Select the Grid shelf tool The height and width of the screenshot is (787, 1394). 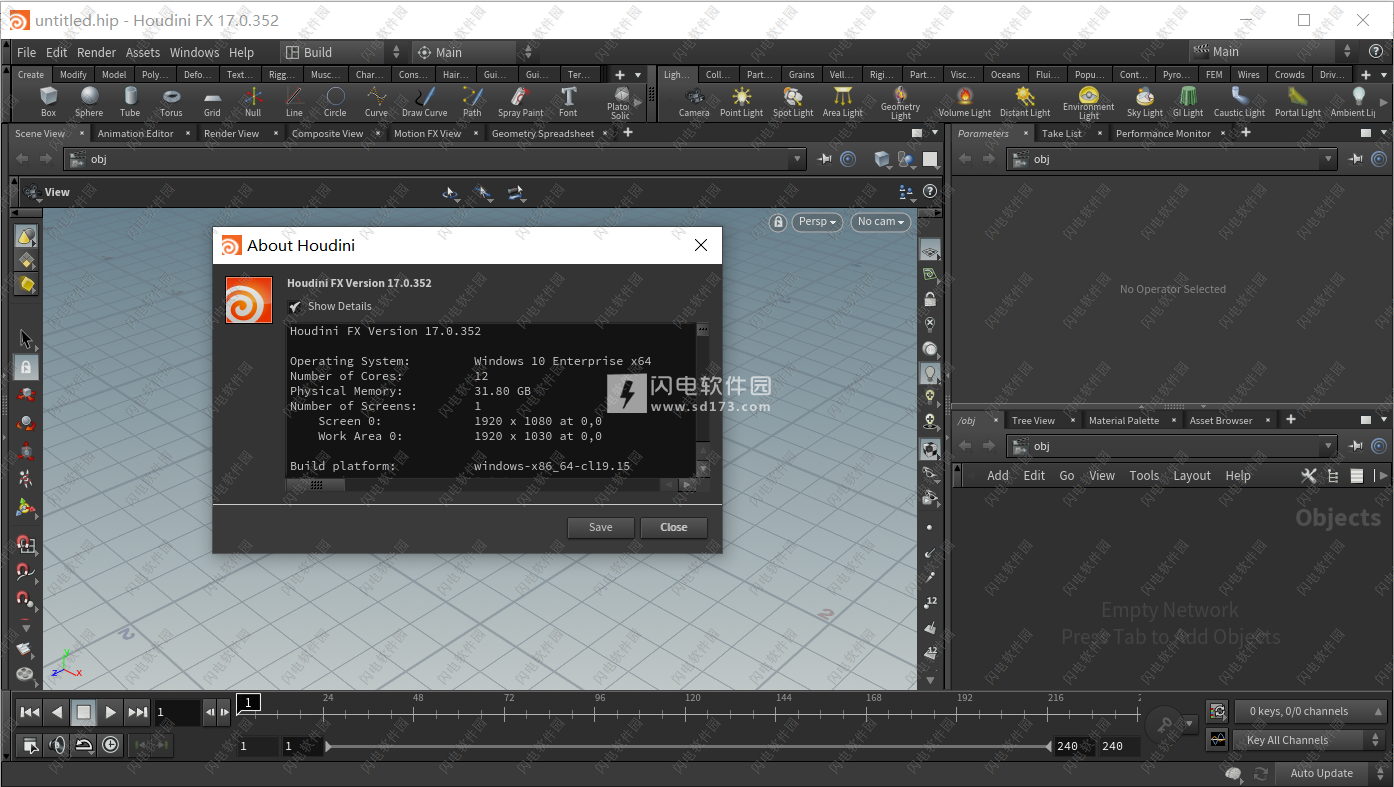[212, 101]
